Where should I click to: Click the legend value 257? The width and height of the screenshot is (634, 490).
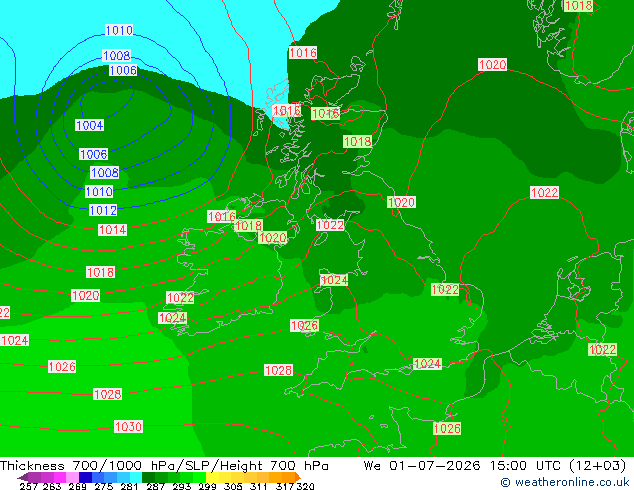pyautogui.click(x=28, y=486)
